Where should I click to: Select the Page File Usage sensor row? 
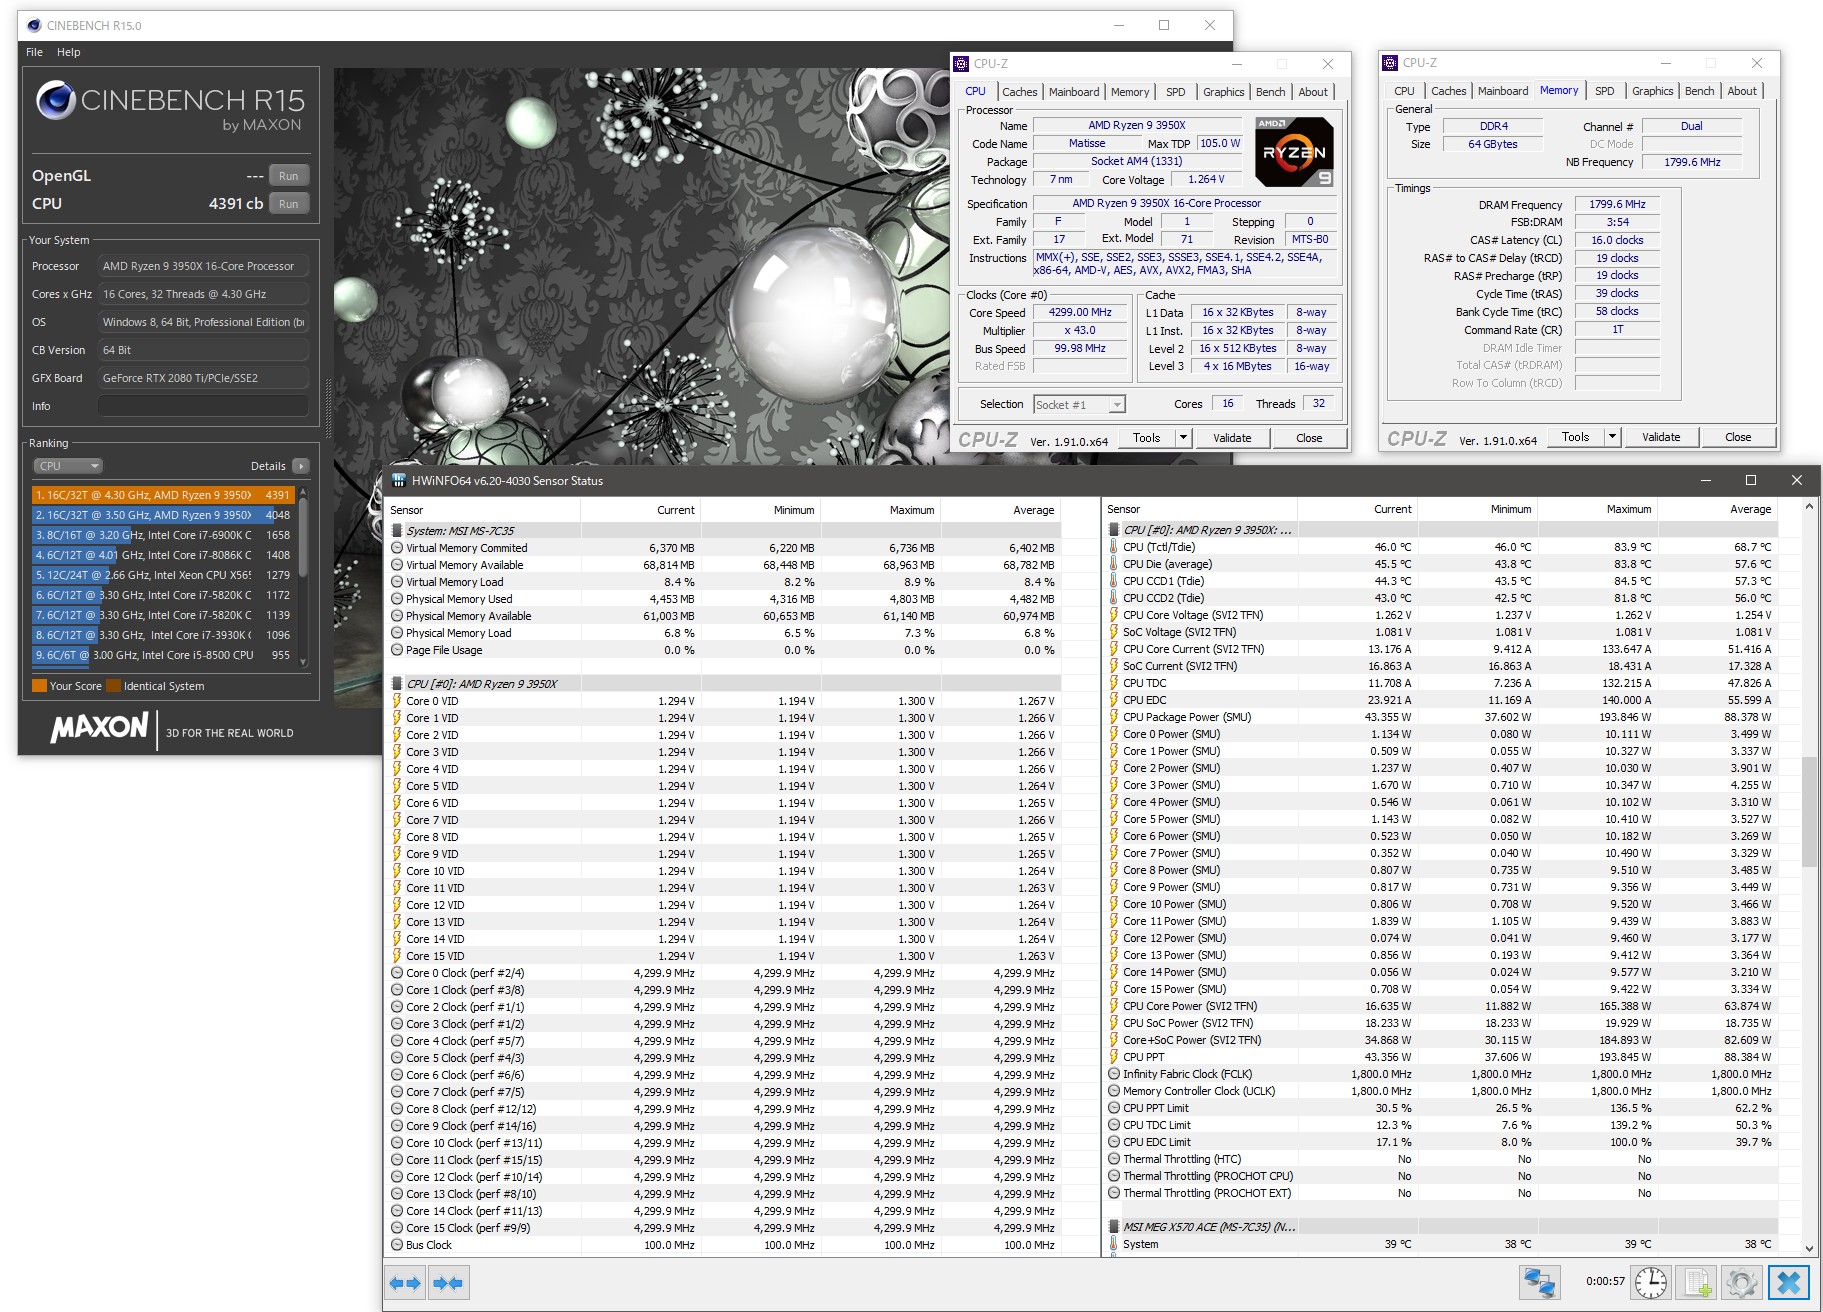click(725, 650)
